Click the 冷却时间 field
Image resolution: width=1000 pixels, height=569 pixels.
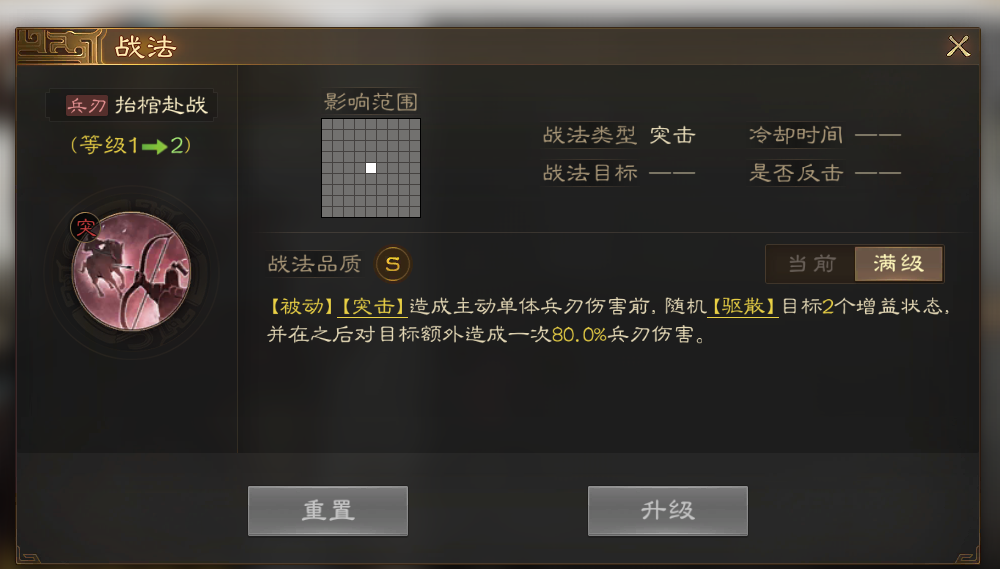tap(825, 135)
